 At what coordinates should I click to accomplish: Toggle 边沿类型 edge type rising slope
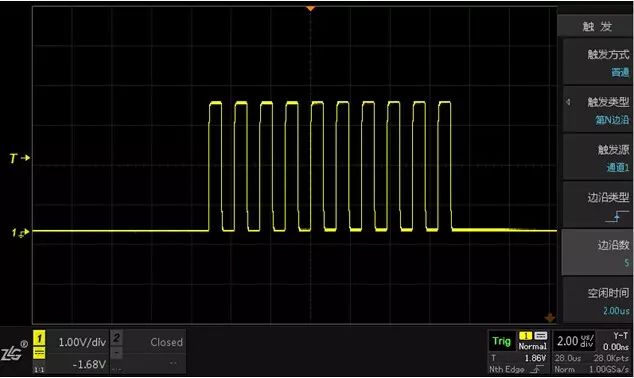click(x=597, y=205)
